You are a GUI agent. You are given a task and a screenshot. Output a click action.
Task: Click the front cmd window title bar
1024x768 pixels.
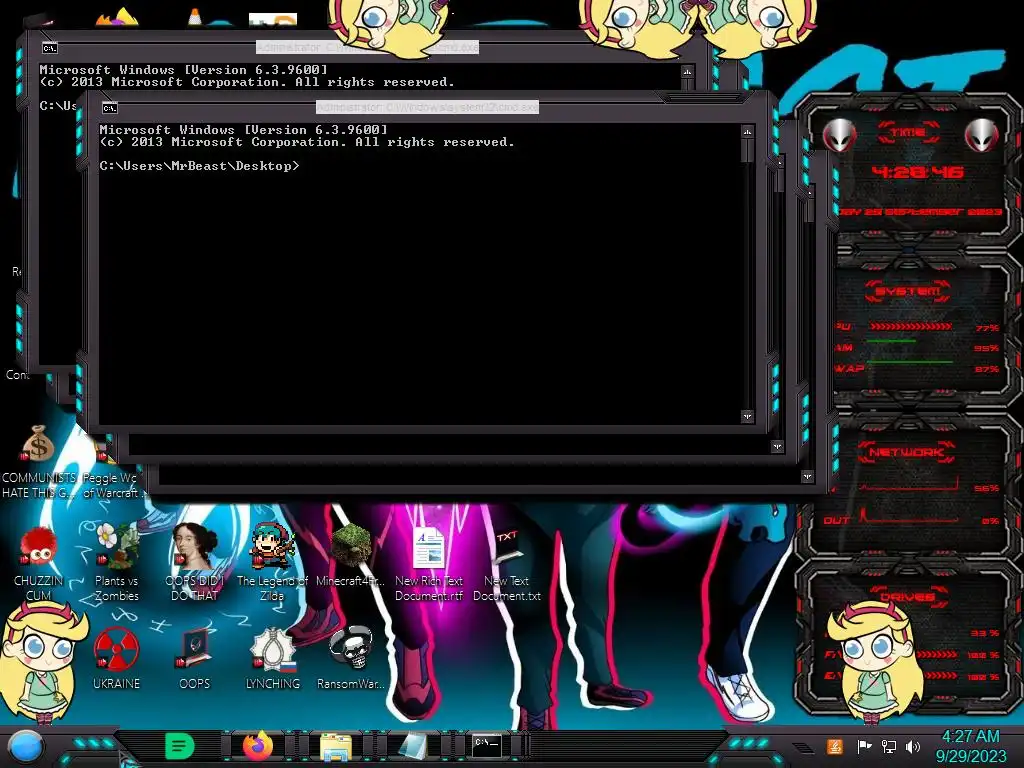428,107
